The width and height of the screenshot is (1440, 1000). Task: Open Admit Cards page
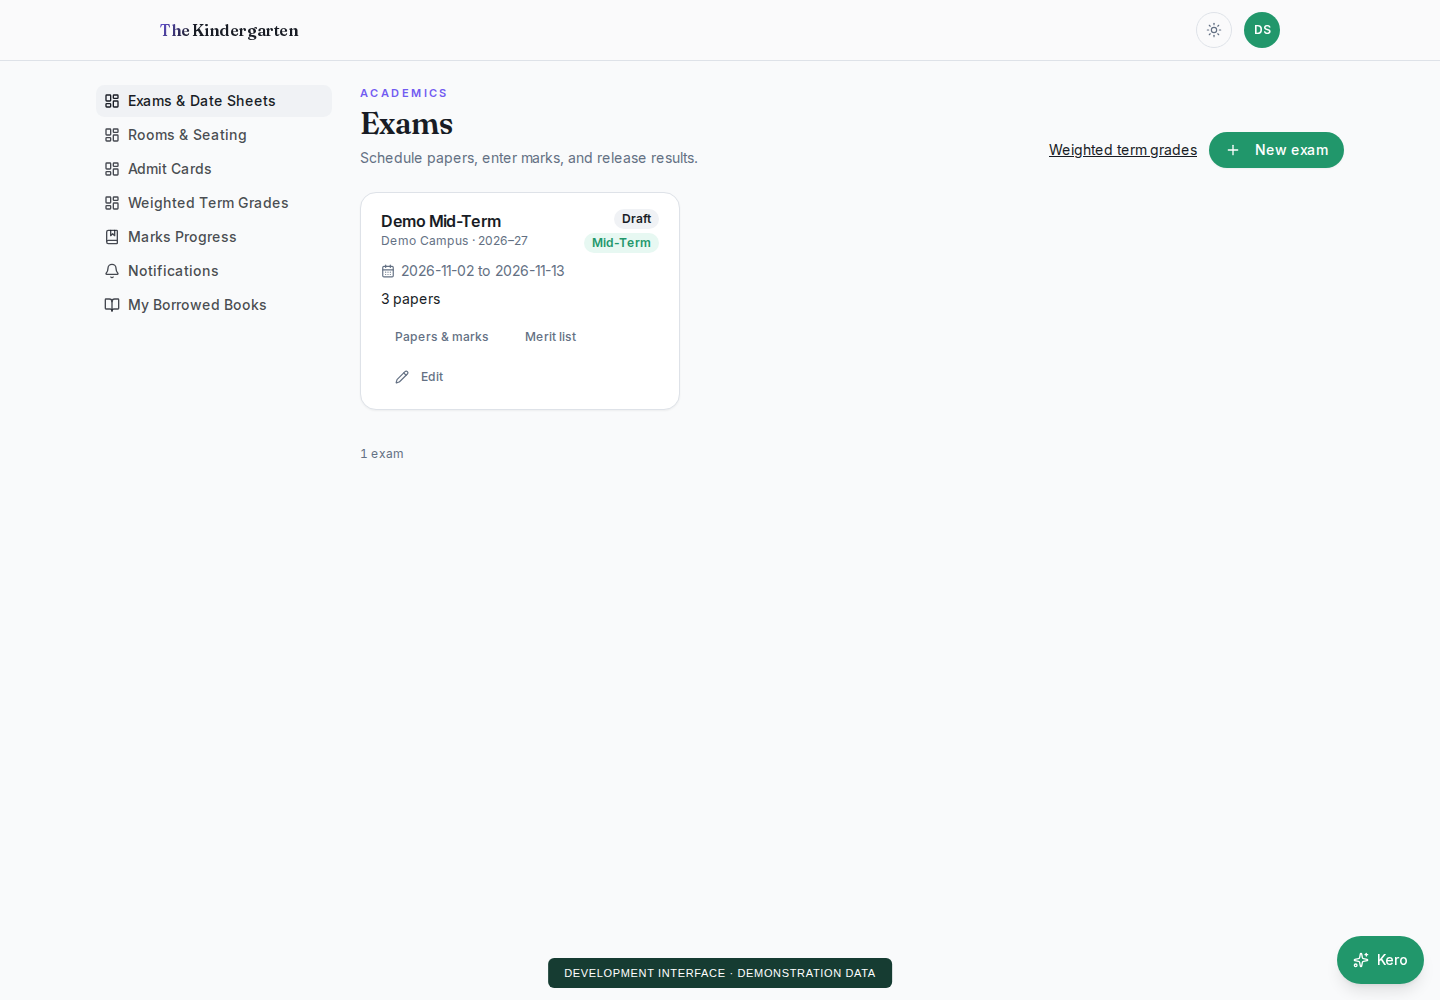coord(214,169)
